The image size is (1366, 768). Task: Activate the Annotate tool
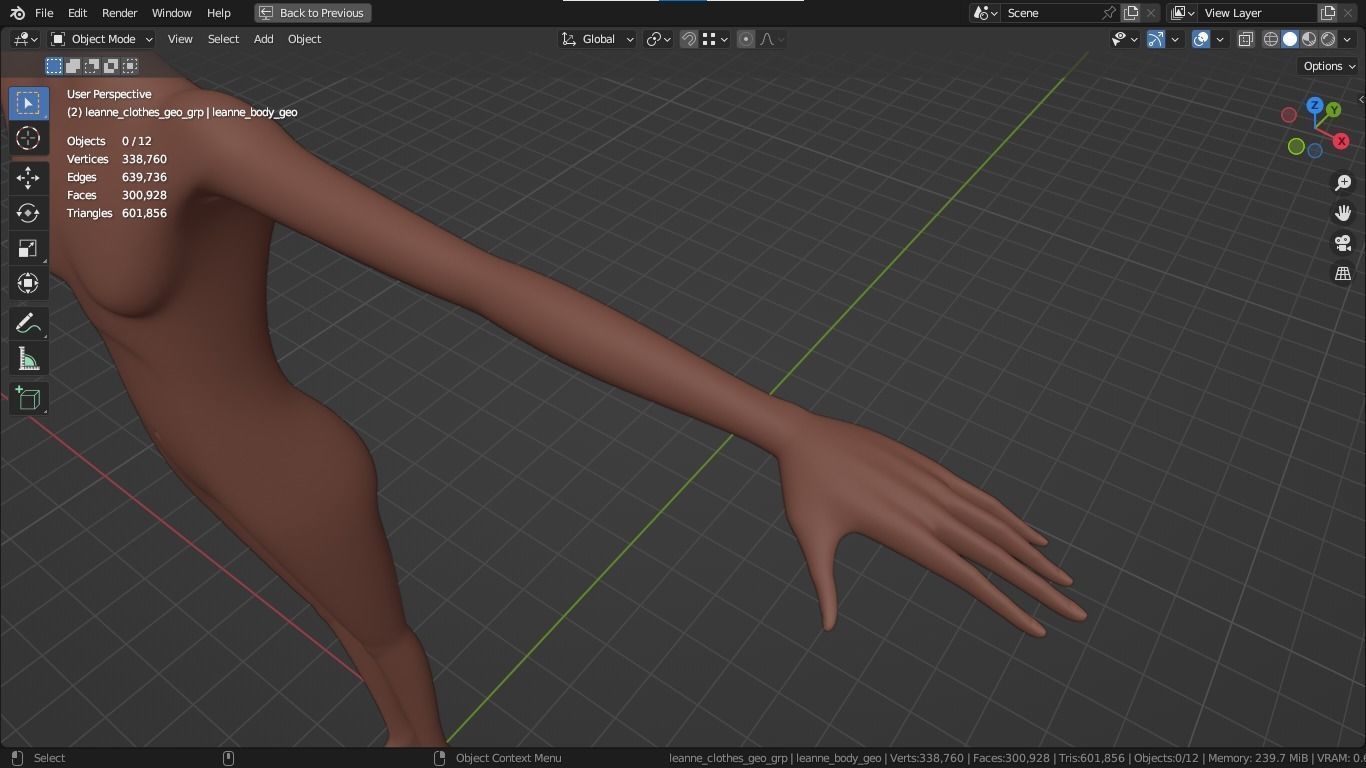[28, 323]
